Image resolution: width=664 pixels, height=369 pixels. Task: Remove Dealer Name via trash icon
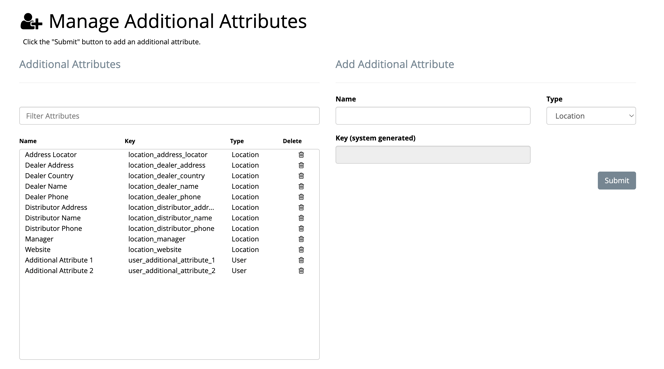[x=301, y=186]
